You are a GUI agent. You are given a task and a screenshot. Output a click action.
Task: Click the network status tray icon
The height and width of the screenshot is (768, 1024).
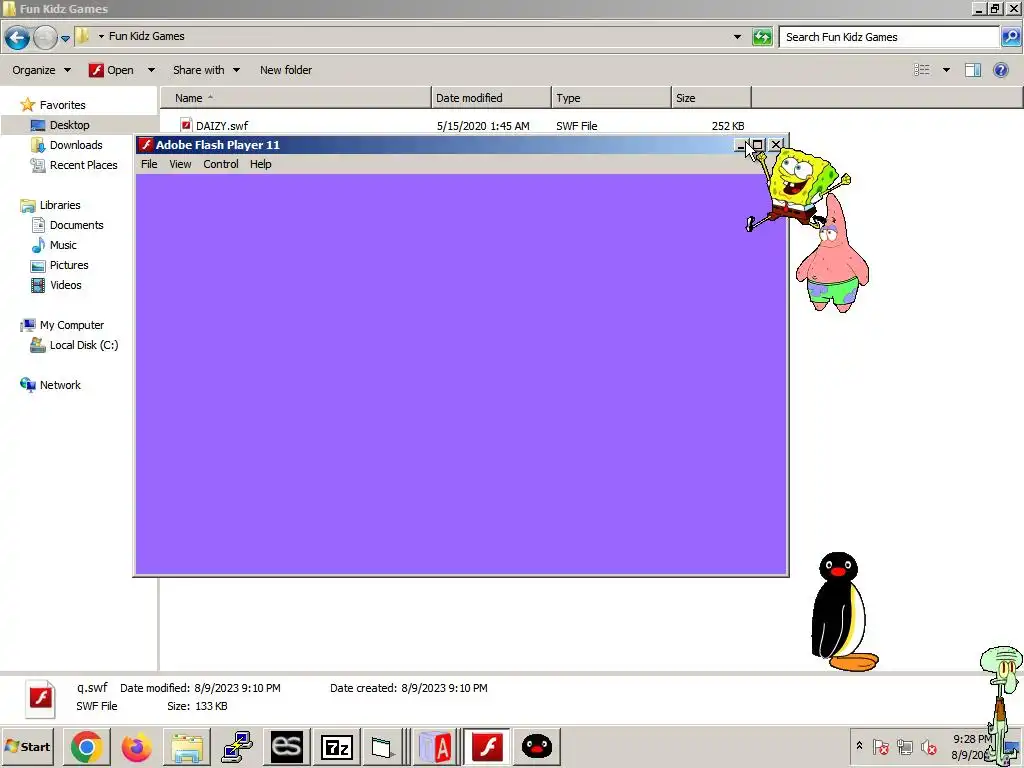click(x=904, y=746)
